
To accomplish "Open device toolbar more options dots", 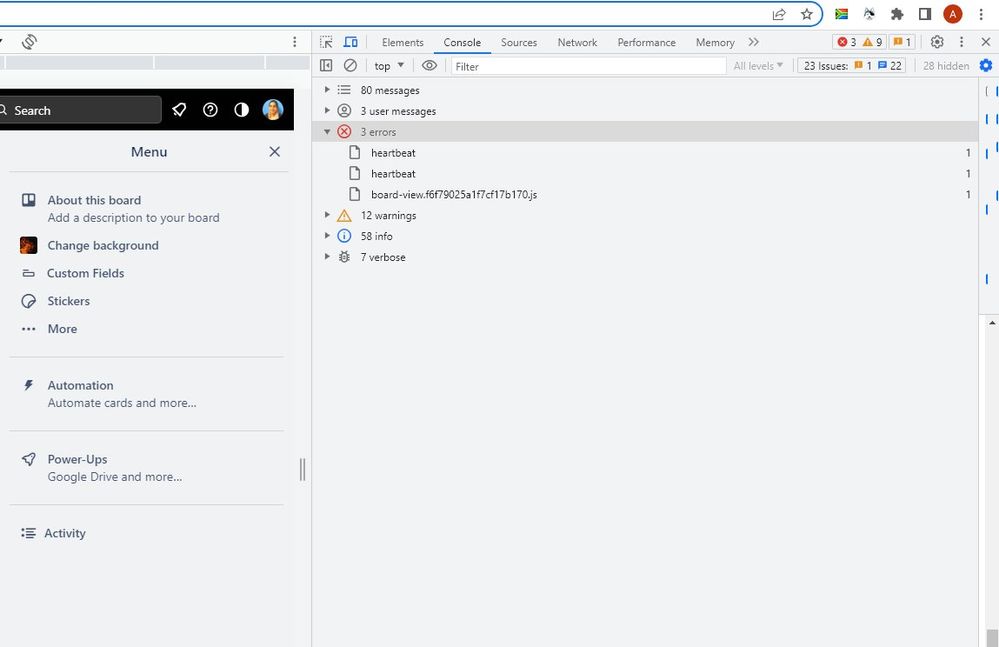I will coord(294,42).
